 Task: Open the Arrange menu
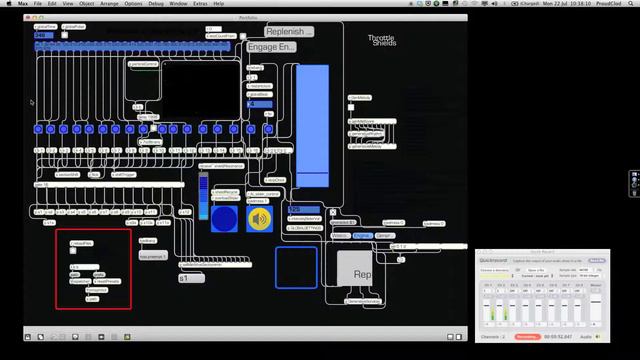point(109,3)
